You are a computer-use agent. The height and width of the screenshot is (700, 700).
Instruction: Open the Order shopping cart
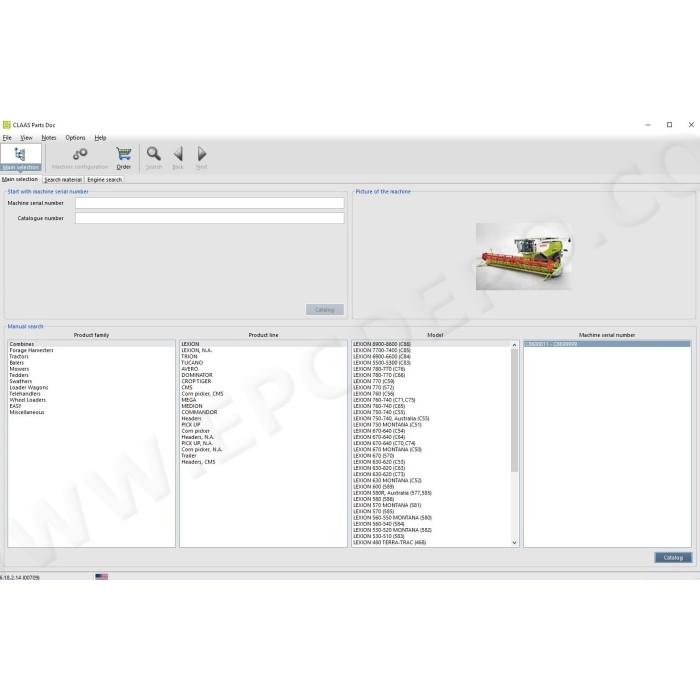coord(124,157)
